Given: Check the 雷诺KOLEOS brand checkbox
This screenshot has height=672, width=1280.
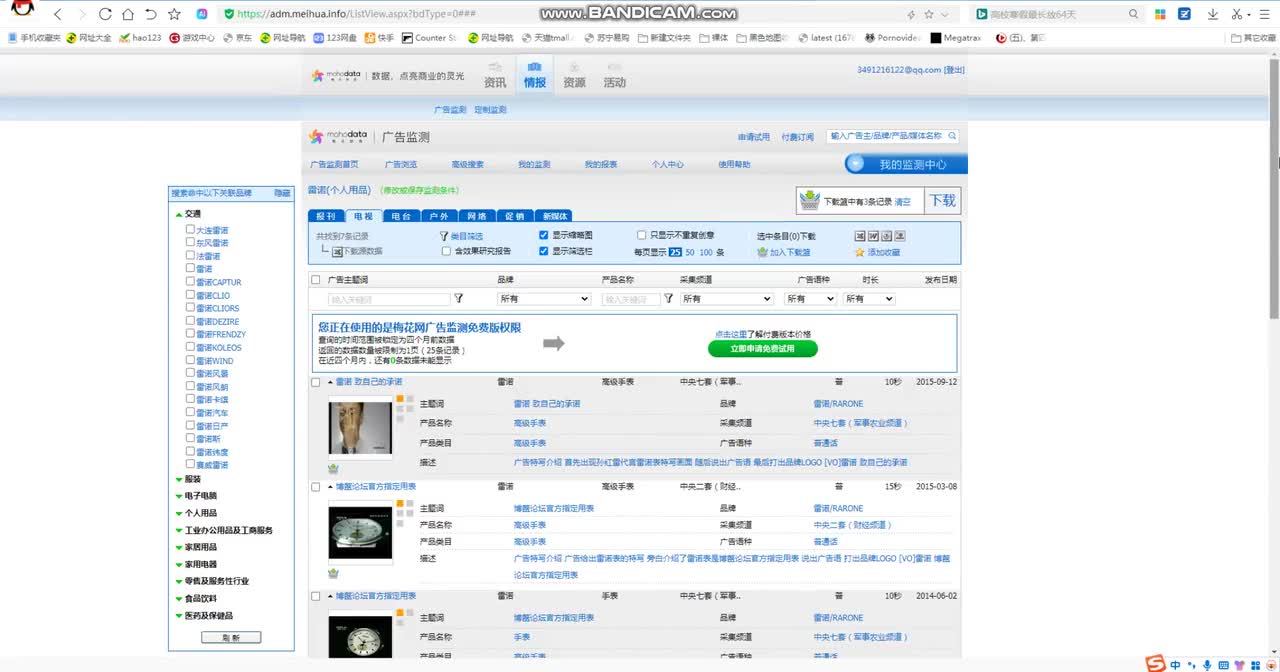Looking at the screenshot, I should tap(190, 346).
